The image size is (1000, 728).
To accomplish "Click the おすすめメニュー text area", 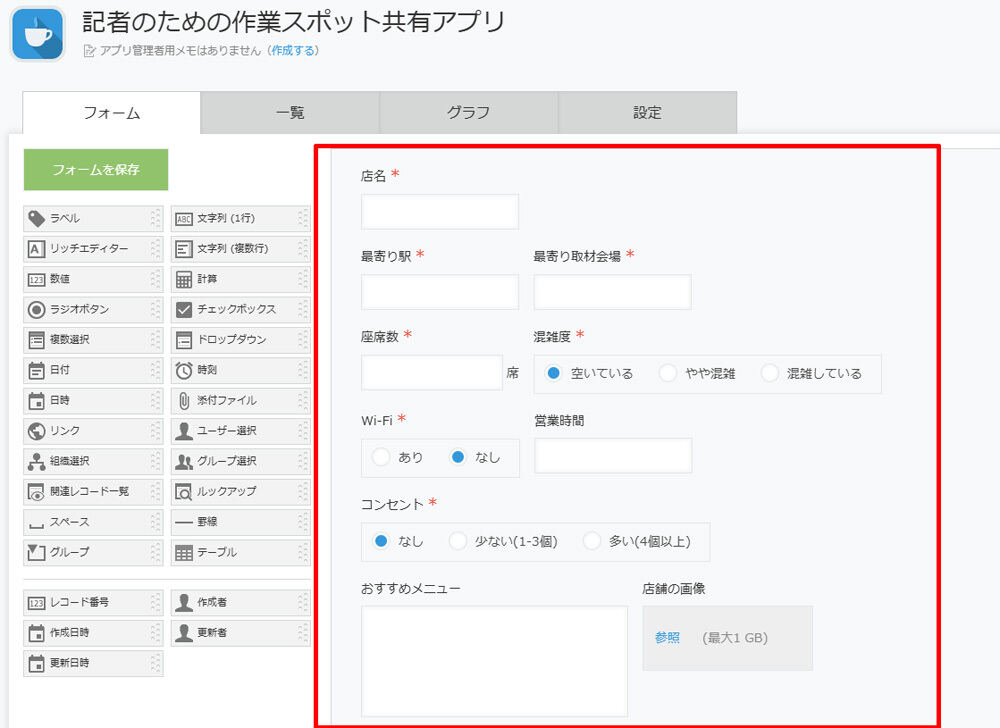I will coord(494,661).
